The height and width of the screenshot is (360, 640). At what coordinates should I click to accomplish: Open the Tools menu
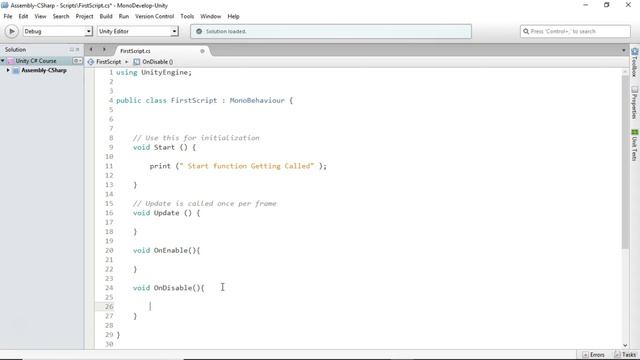click(x=187, y=16)
